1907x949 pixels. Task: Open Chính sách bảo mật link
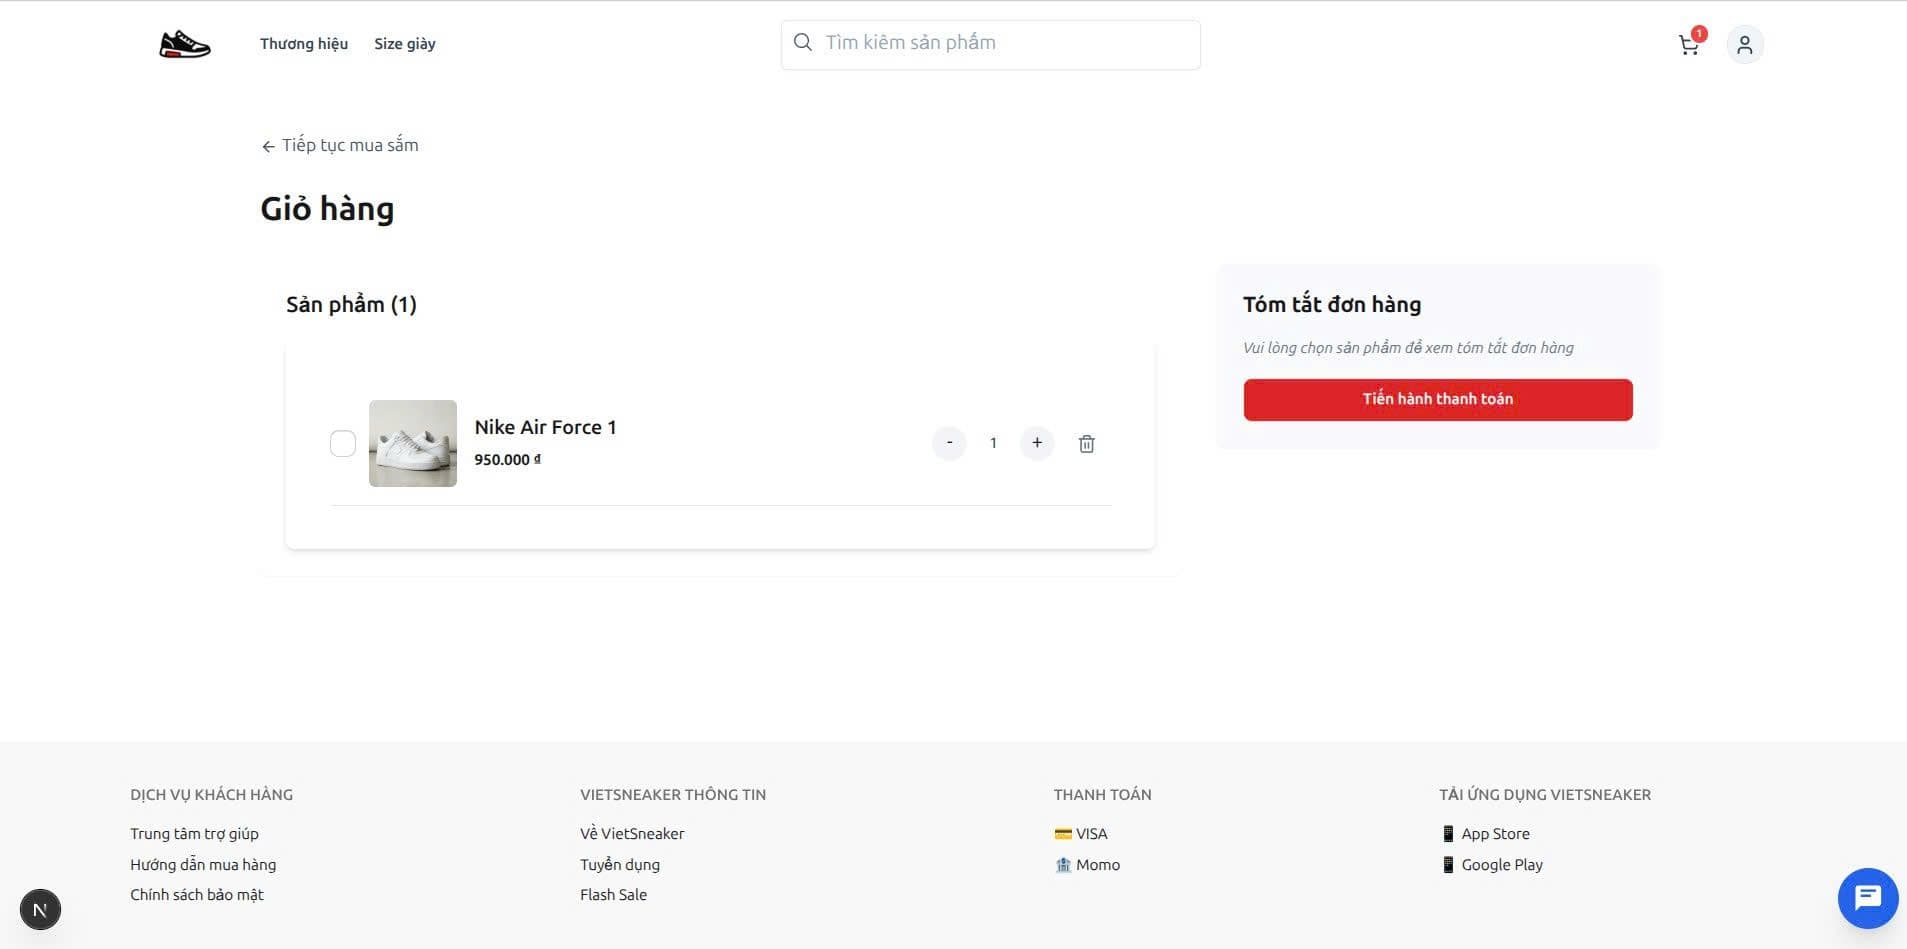pos(197,895)
